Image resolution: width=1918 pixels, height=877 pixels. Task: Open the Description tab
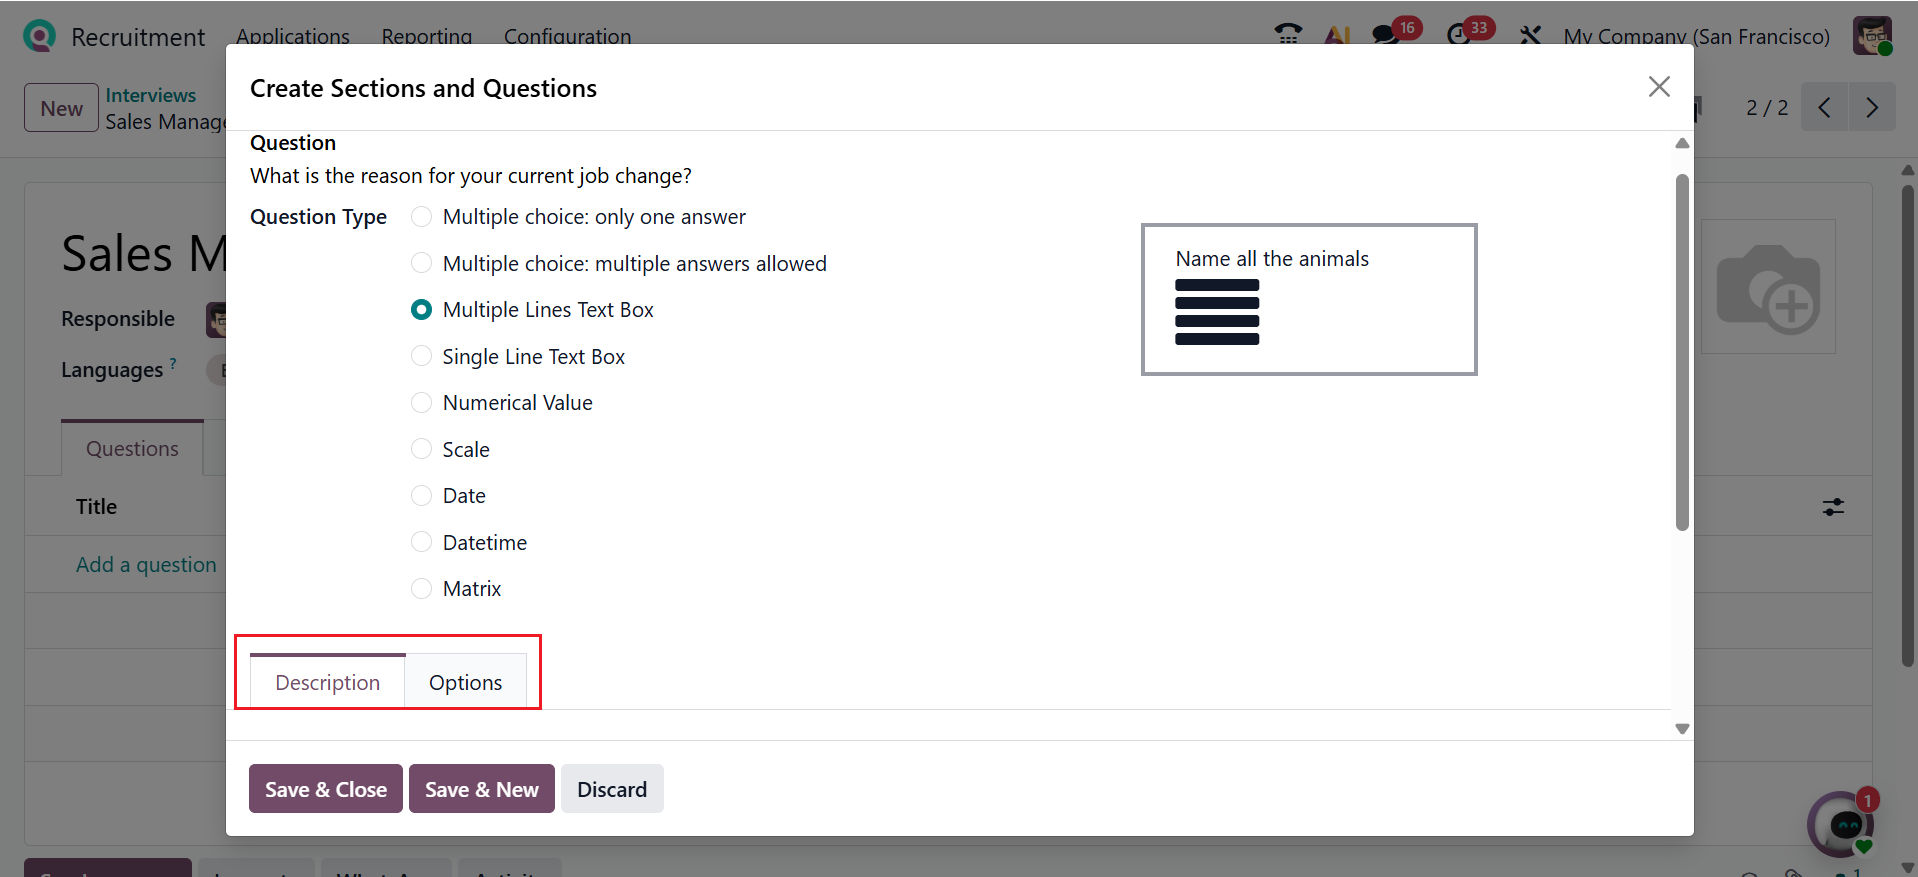pos(327,683)
